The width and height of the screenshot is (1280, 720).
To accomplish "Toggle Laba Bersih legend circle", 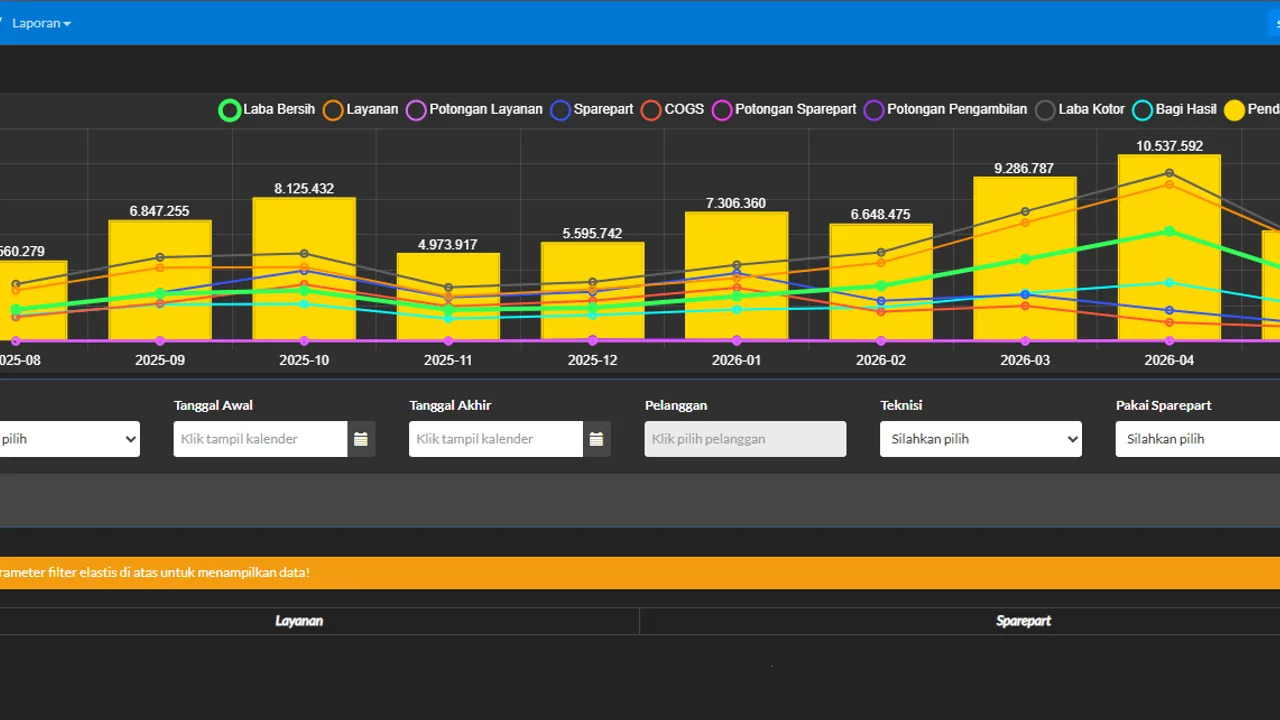I will pos(230,110).
